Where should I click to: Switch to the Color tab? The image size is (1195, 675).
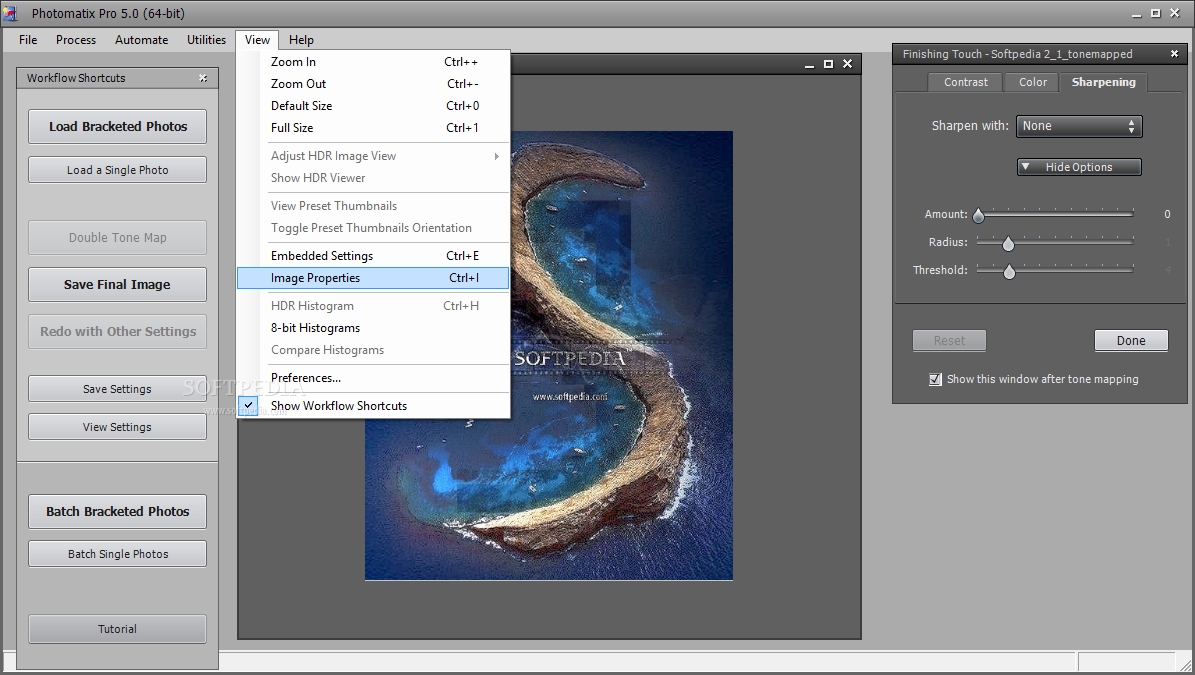[1033, 82]
